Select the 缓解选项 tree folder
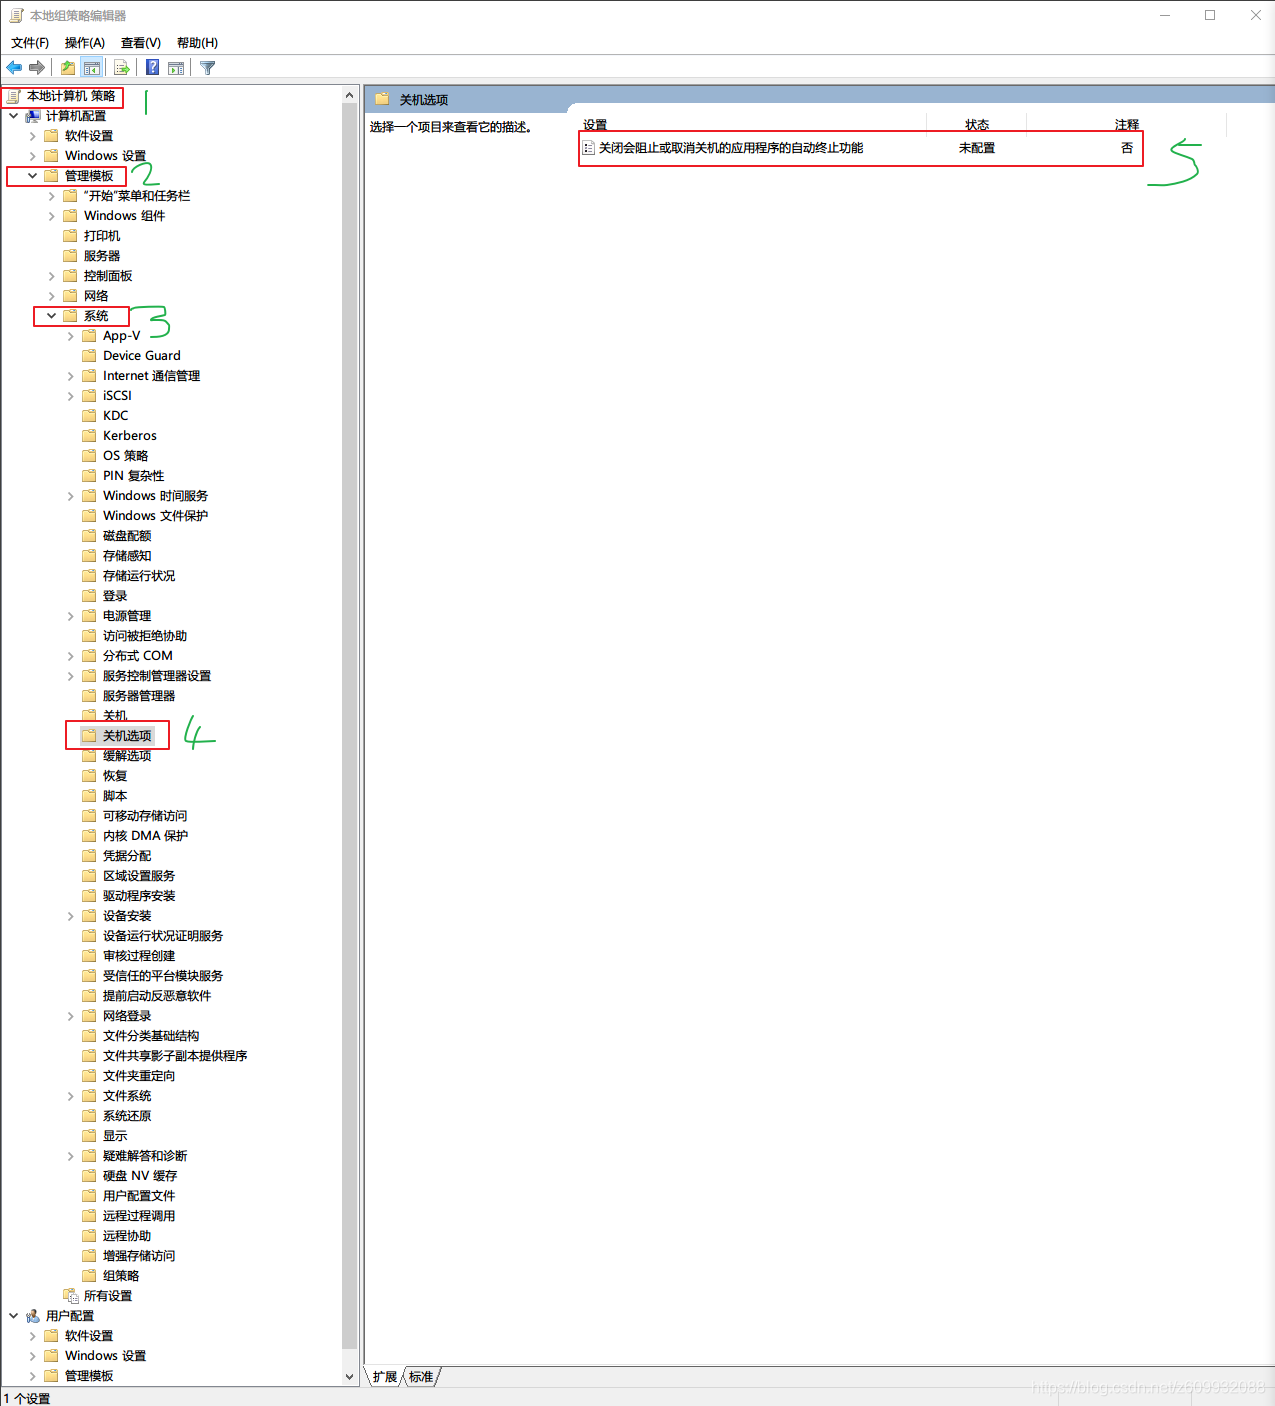The height and width of the screenshot is (1406, 1275). [127, 756]
